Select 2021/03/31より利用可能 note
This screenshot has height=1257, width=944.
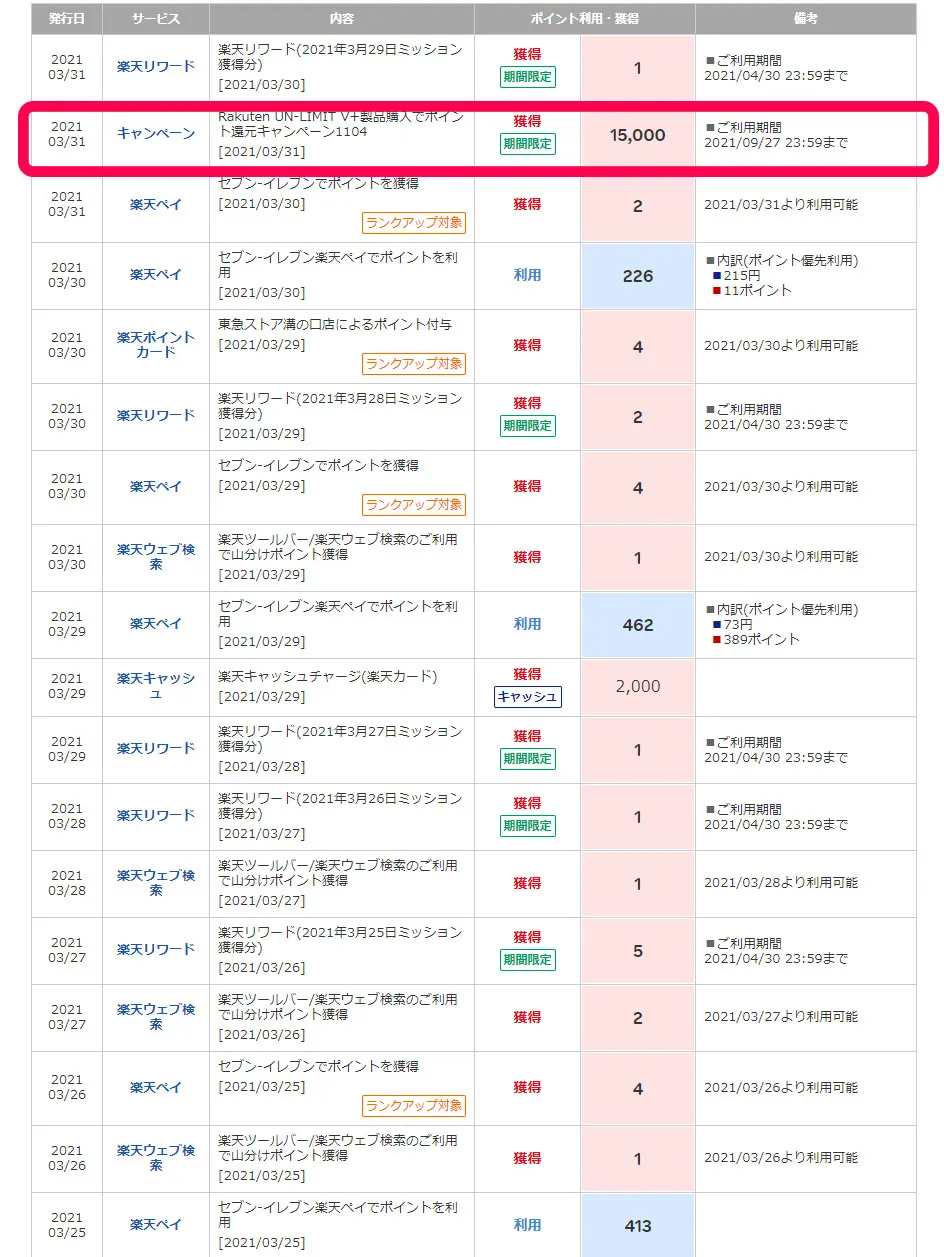coord(781,204)
